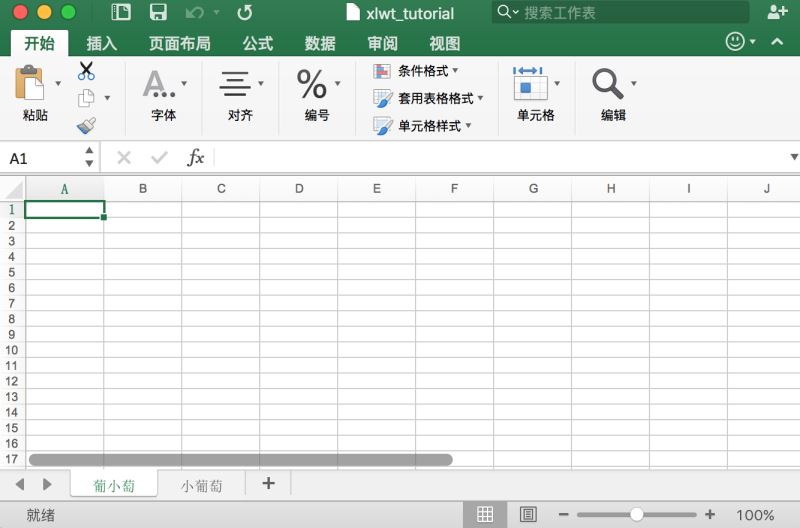The height and width of the screenshot is (528, 800).
Task: Open the smiley feedback icon
Action: click(735, 41)
